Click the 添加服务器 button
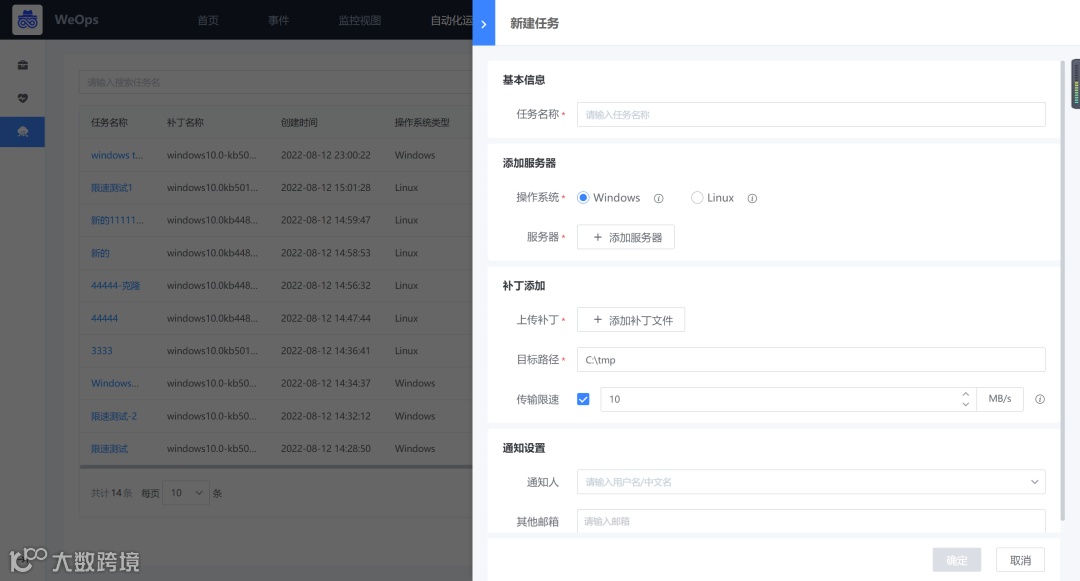Viewport: 1080px width, 581px height. (625, 237)
